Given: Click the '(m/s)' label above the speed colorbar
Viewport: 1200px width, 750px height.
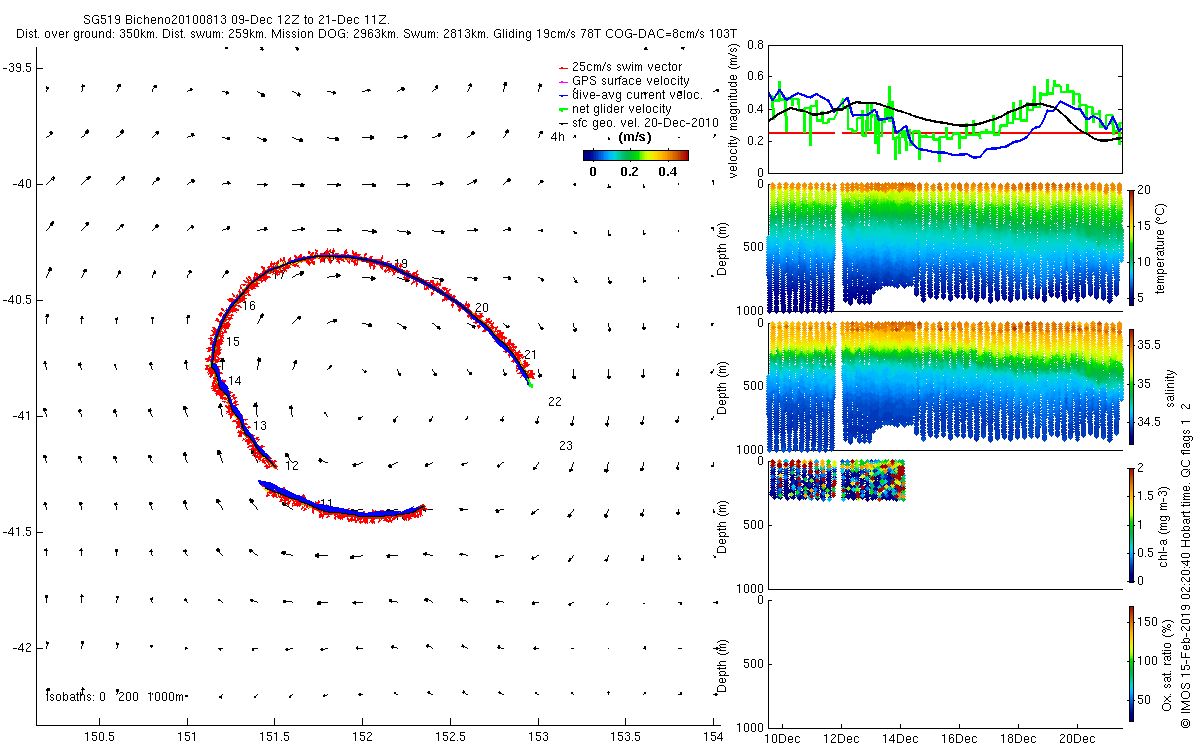Looking at the screenshot, I should [x=635, y=137].
